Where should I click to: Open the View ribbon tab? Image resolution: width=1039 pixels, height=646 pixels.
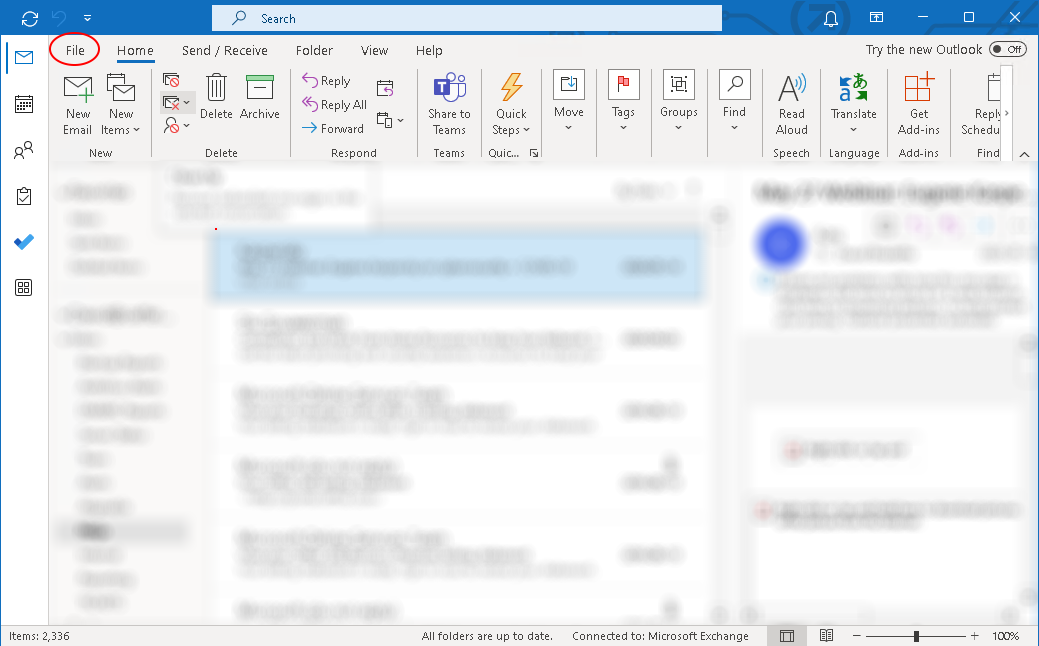374,50
